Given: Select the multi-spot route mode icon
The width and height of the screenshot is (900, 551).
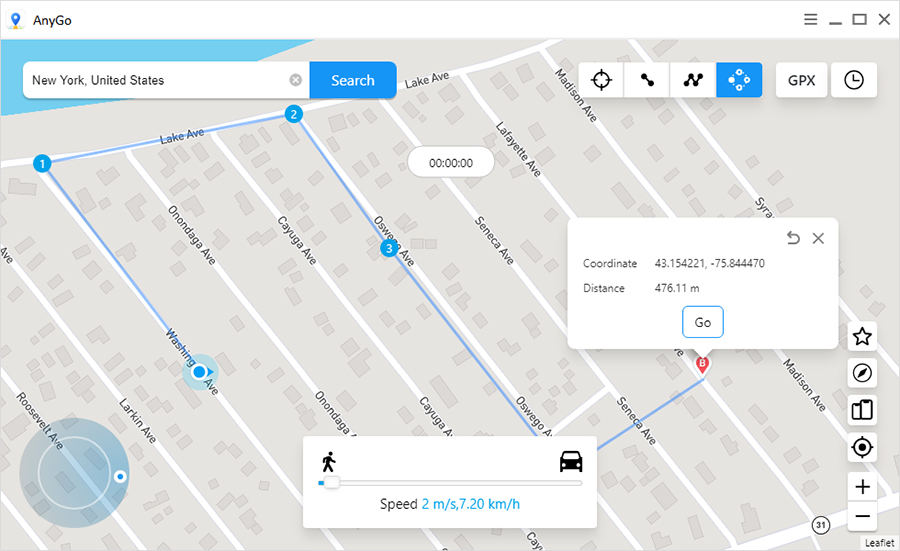Looking at the screenshot, I should 693,80.
